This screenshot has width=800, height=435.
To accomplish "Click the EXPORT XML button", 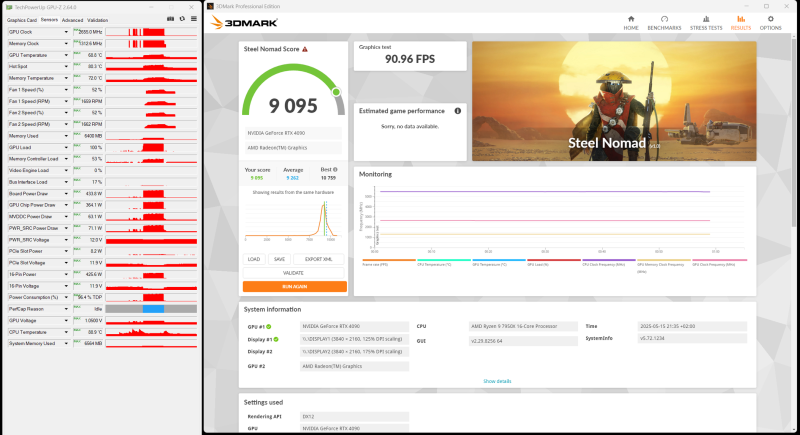I will [x=318, y=259].
